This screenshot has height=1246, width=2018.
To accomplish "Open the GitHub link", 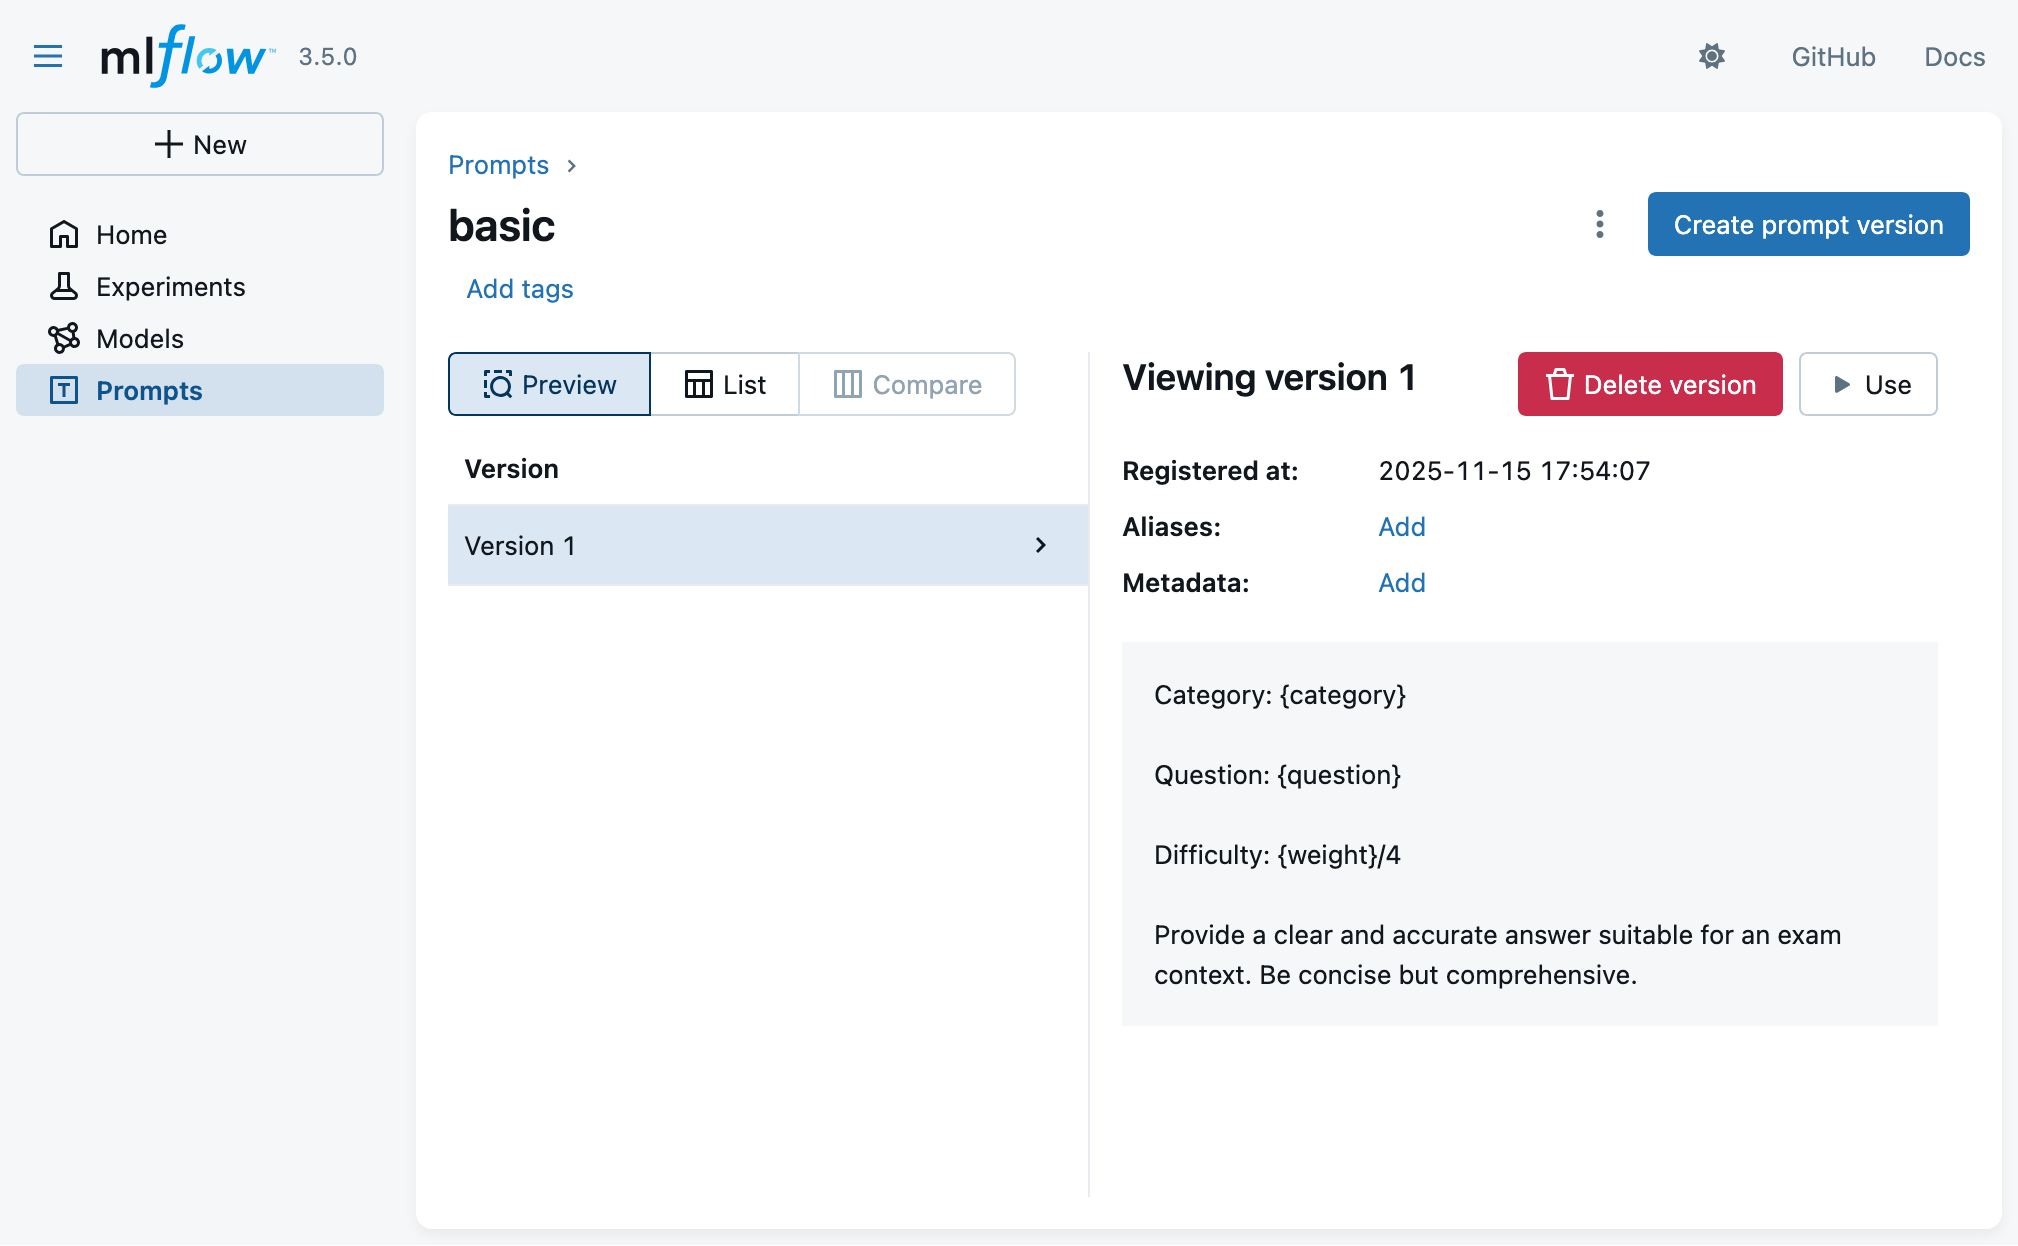I will point(1832,57).
